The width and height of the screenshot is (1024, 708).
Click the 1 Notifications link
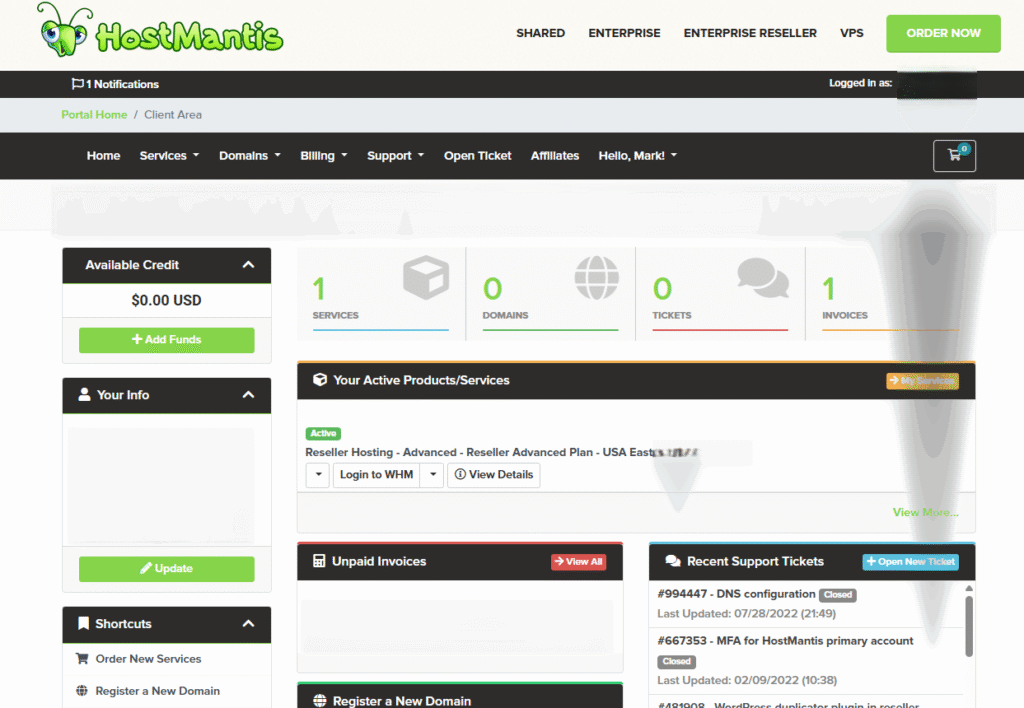116,84
